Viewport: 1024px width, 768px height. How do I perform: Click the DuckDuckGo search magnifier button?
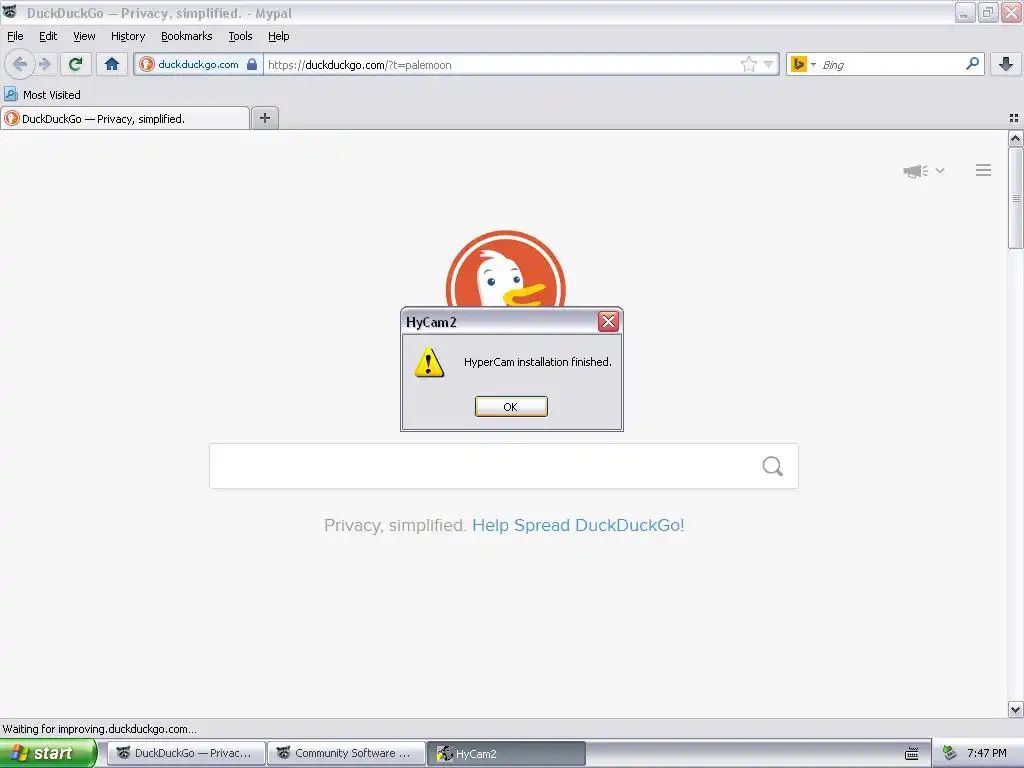click(x=773, y=466)
